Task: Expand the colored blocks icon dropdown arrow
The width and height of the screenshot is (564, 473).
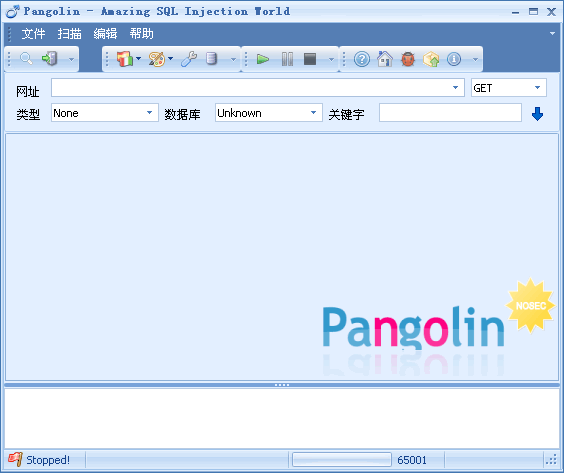Action: 138,58
